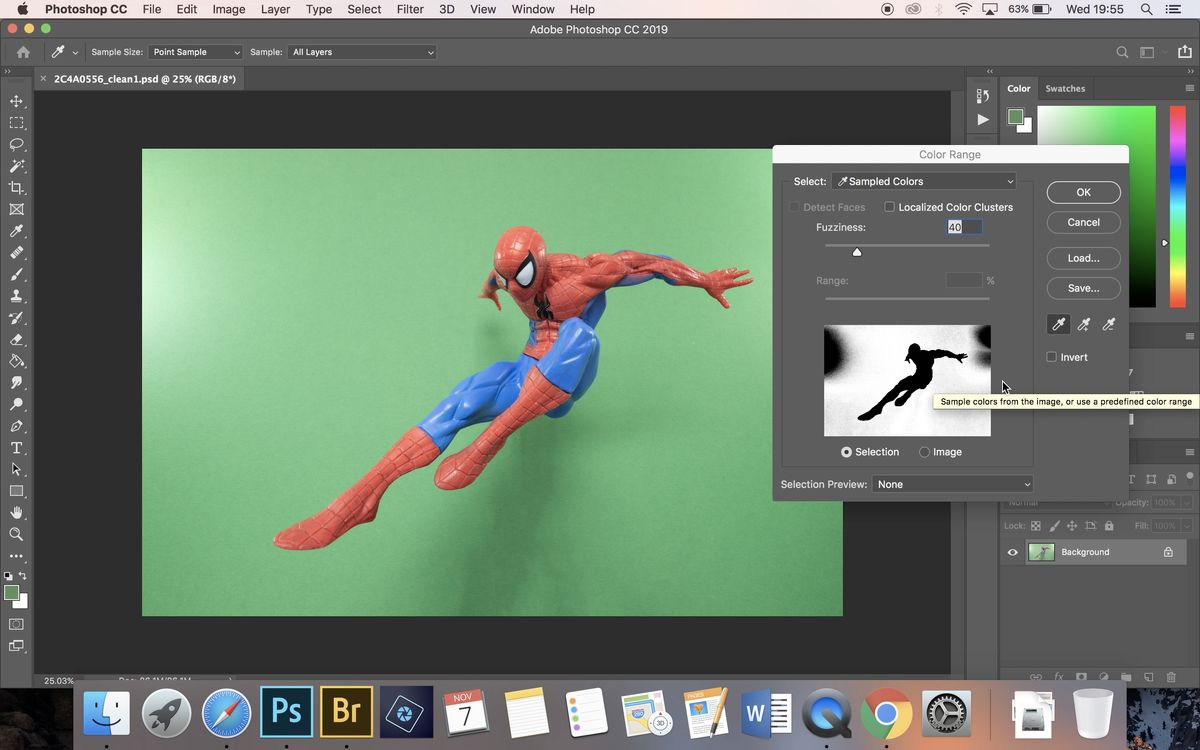Viewport: 1200px width, 750px height.
Task: Check the Invert option
Action: [1052, 356]
